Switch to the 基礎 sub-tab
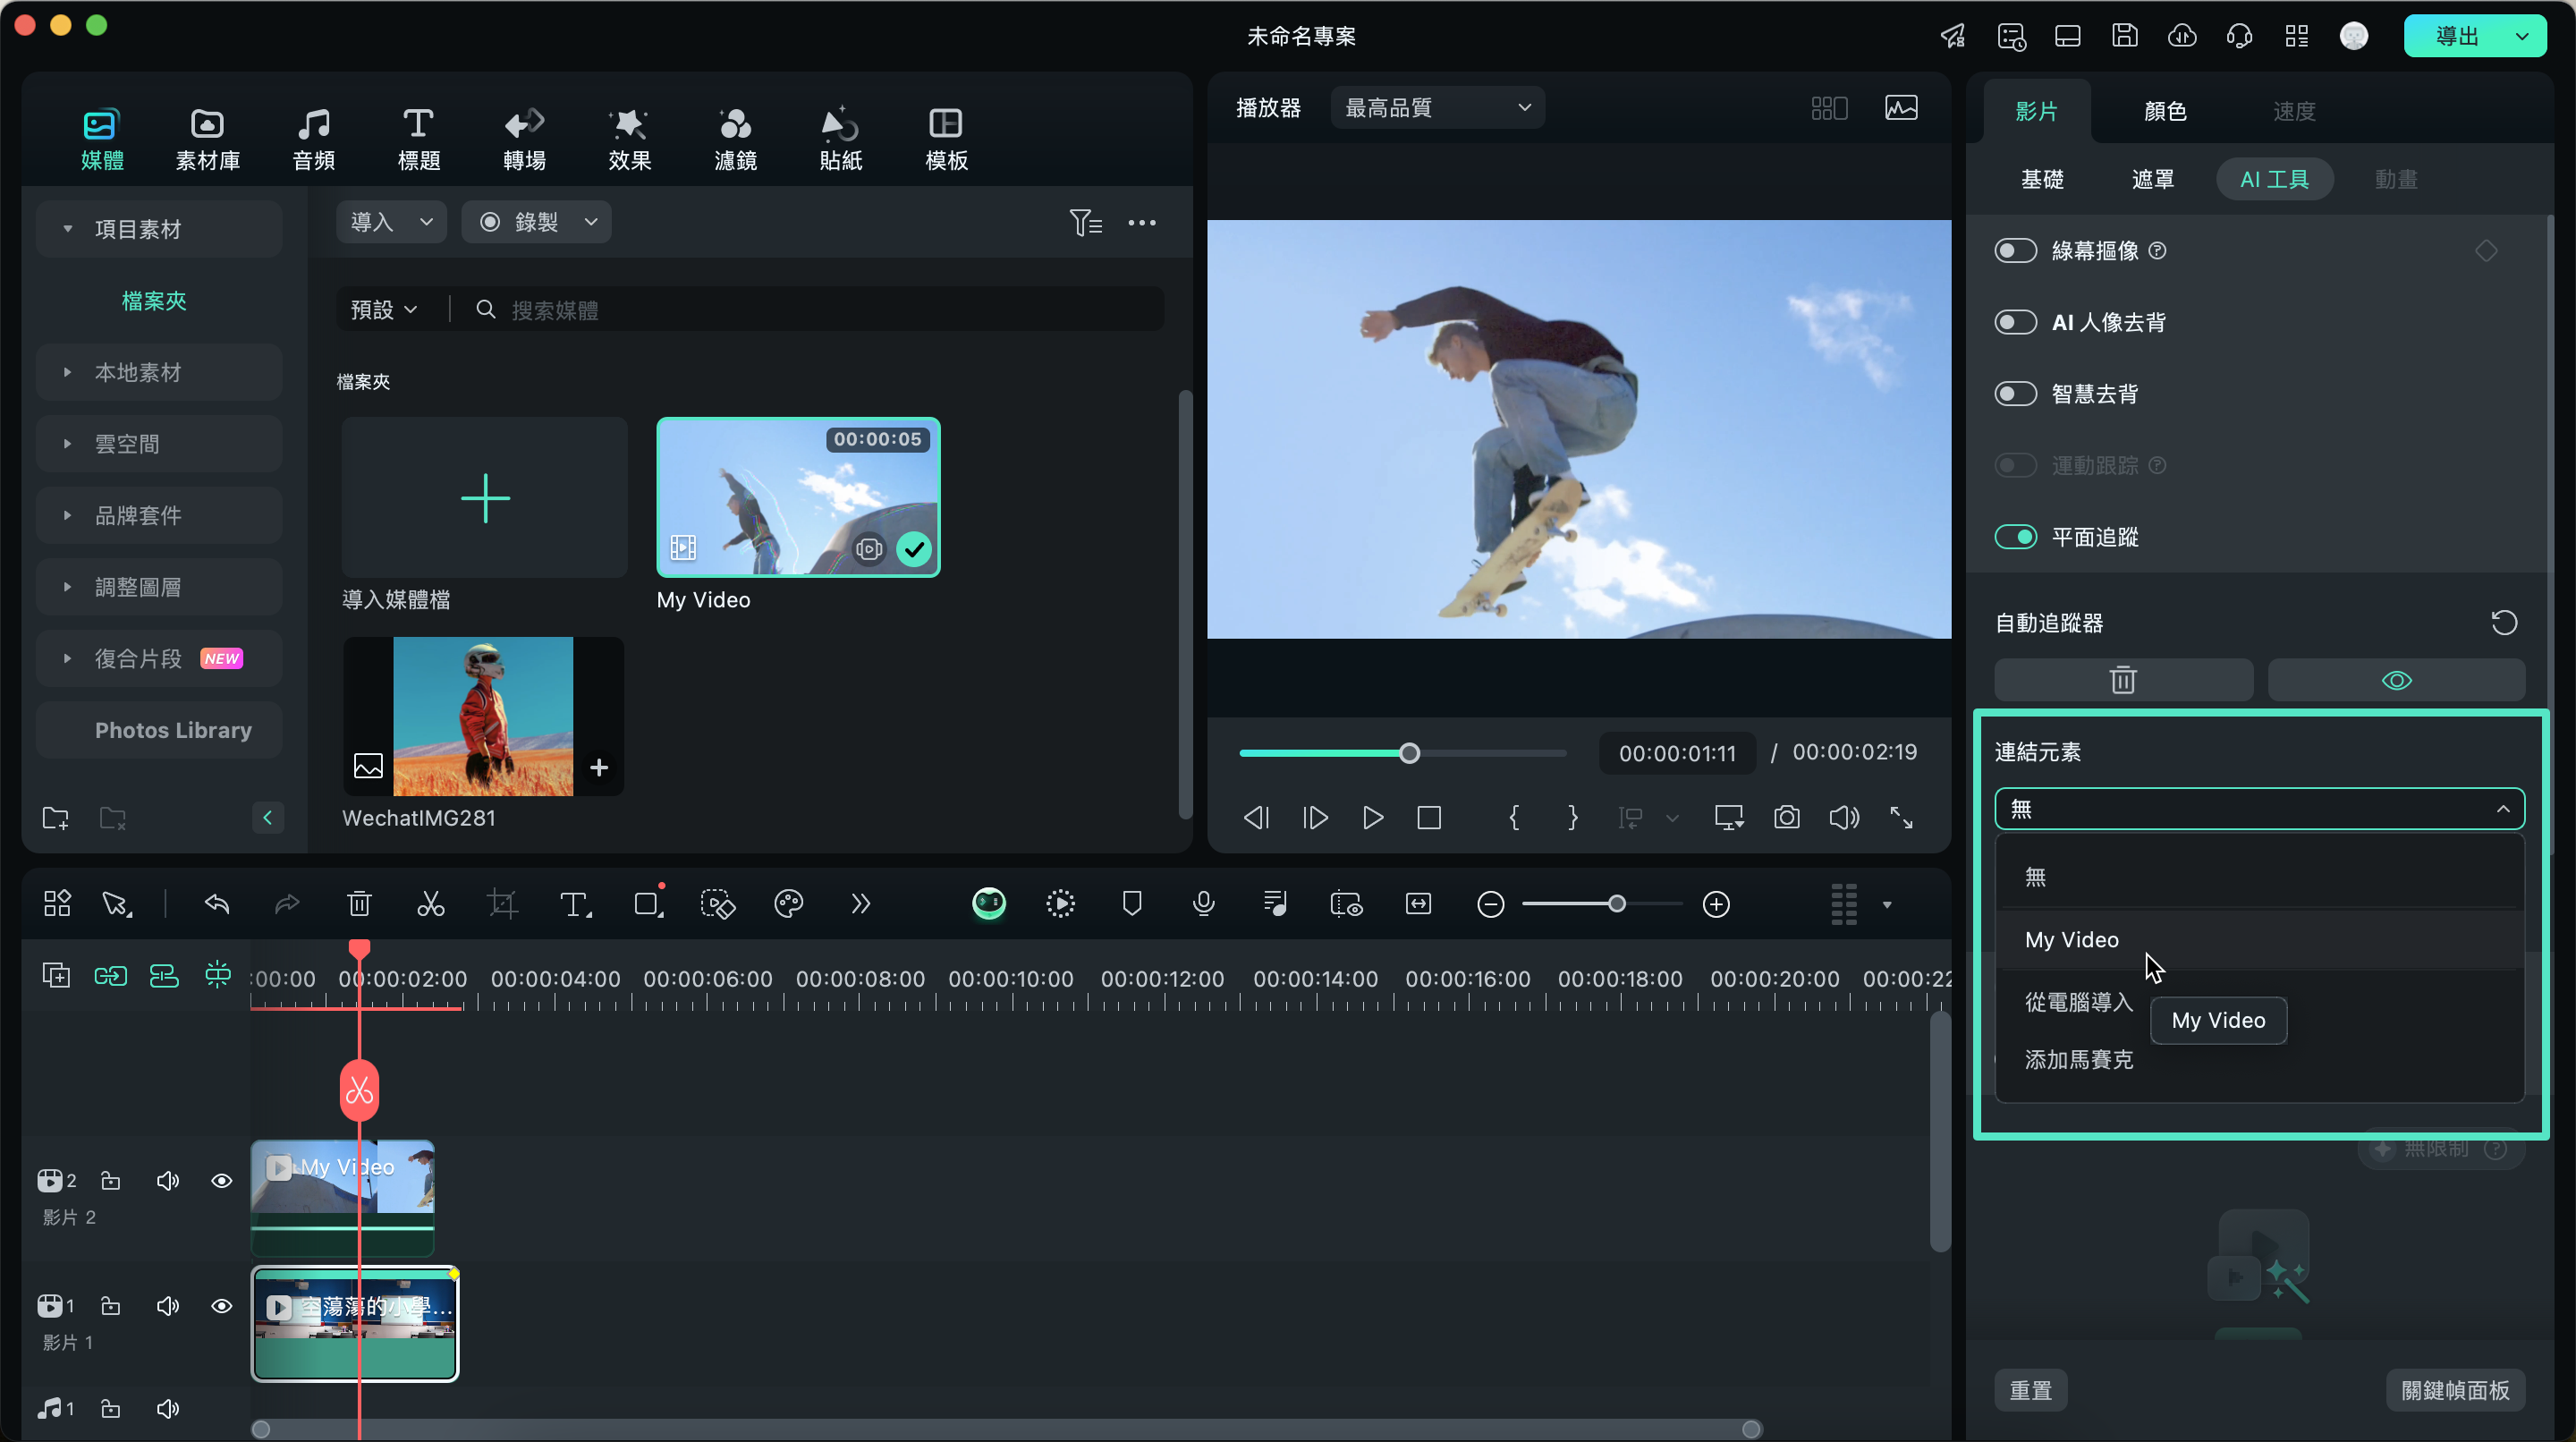This screenshot has width=2576, height=1442. 2042,179
